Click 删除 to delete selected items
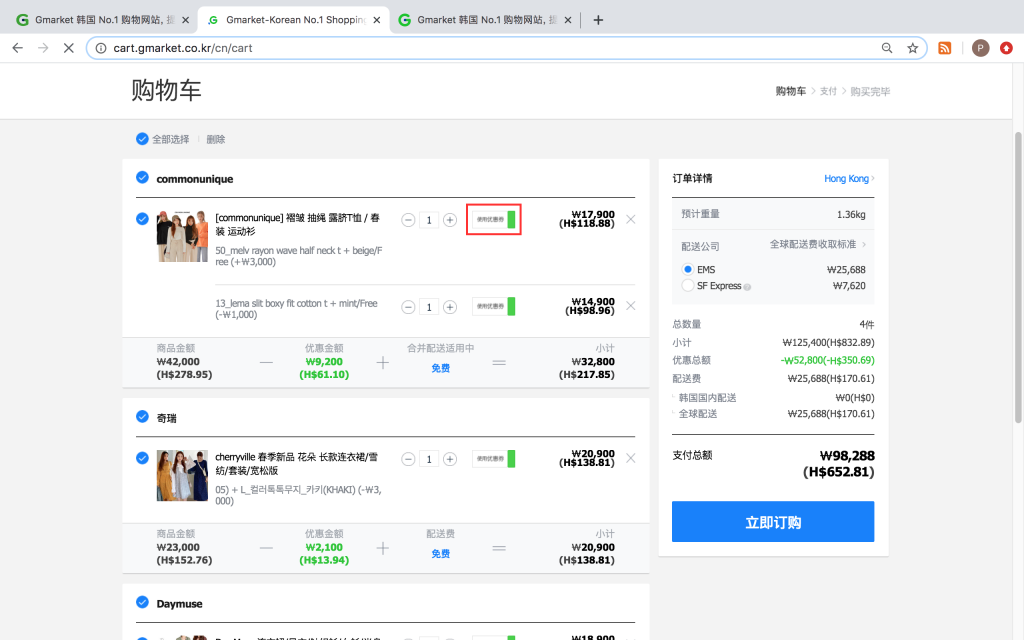Image resolution: width=1024 pixels, height=640 pixels. click(x=216, y=139)
